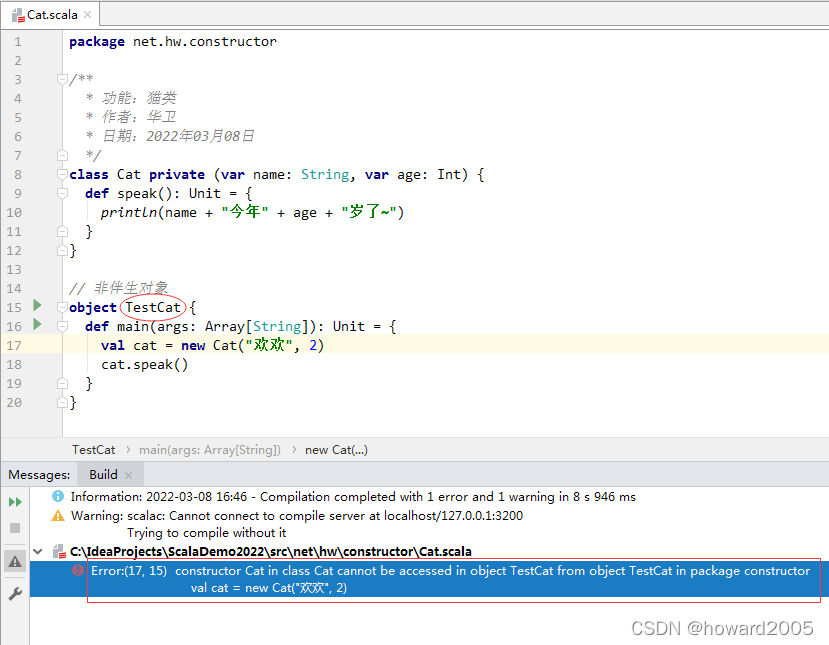Select TestCat in the breadcrumb bar

pyautogui.click(x=94, y=450)
